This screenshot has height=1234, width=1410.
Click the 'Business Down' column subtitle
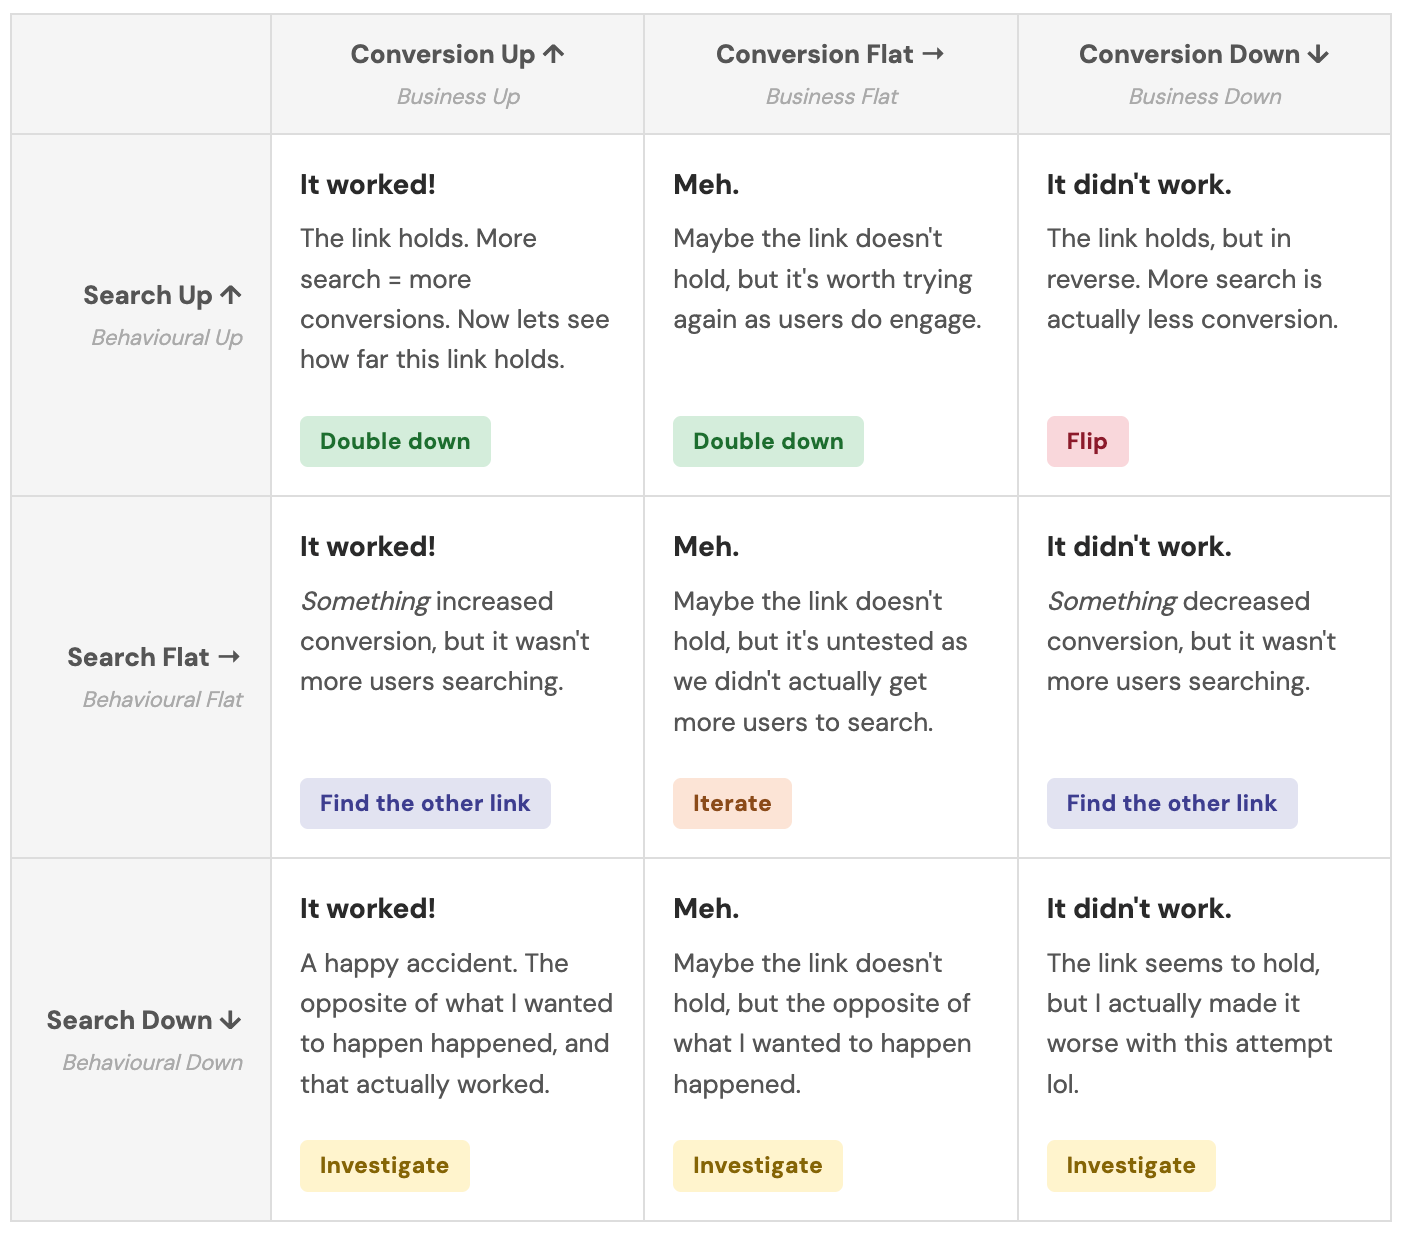tap(1205, 97)
